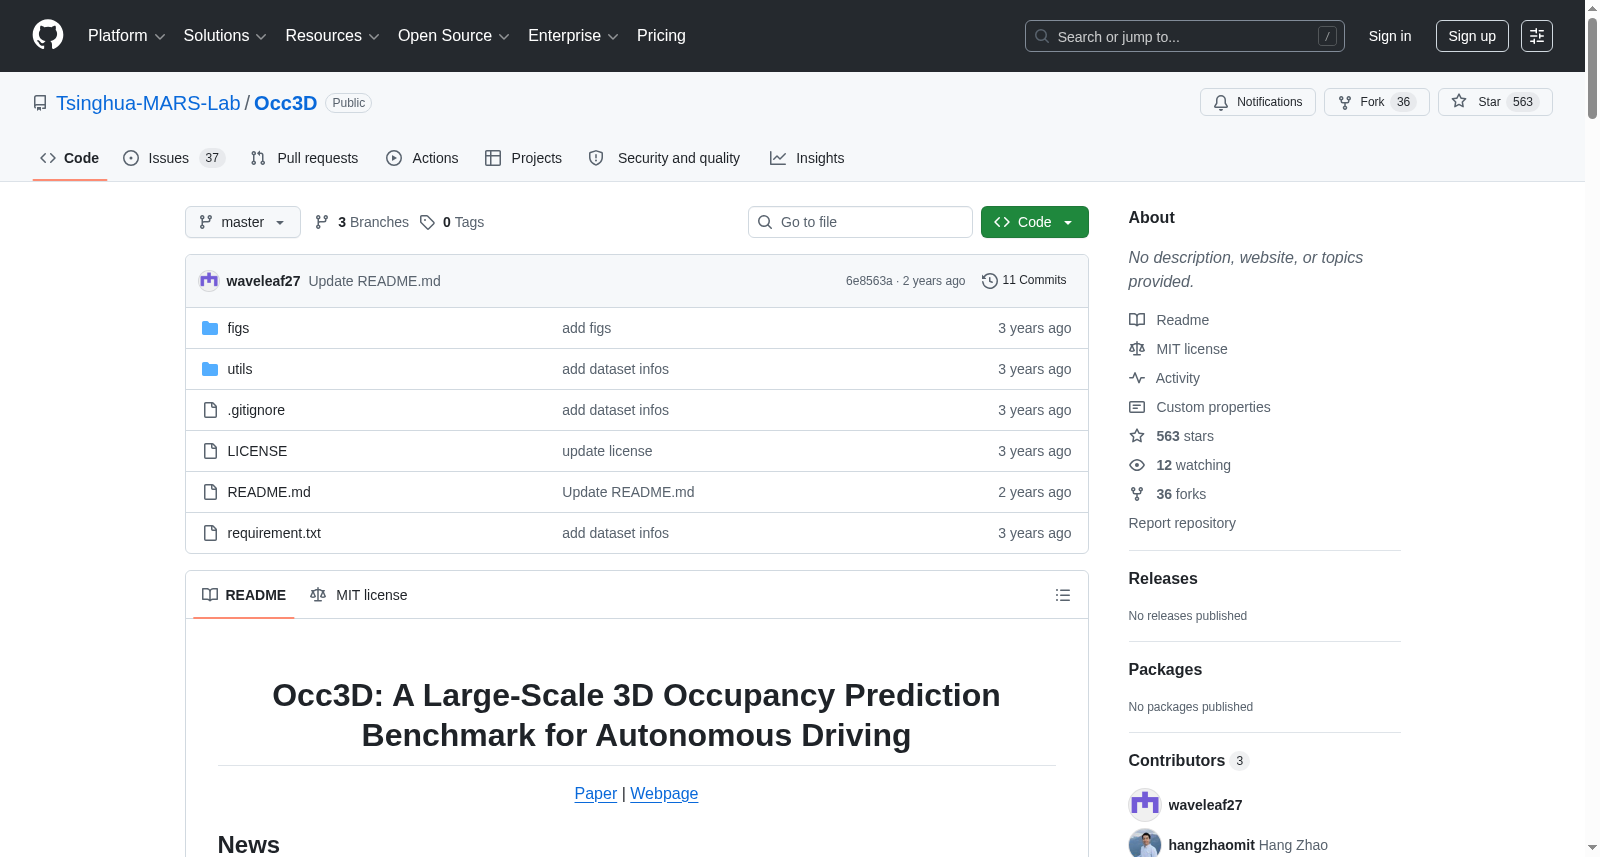Image resolution: width=1600 pixels, height=857 pixels.
Task: Click the file icon next to .gitignore
Action: 210,410
